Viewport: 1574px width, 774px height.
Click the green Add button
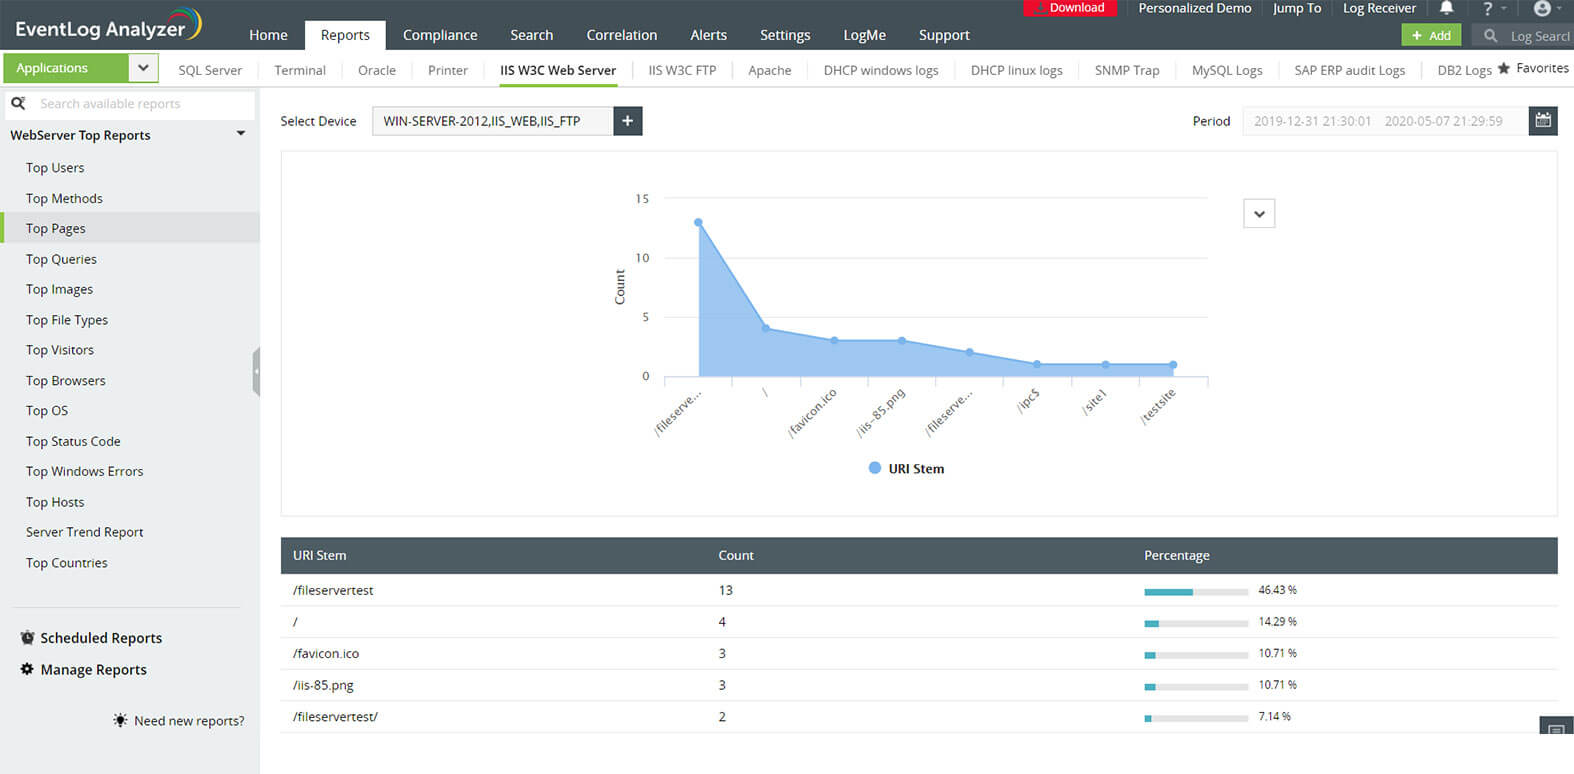1431,35
